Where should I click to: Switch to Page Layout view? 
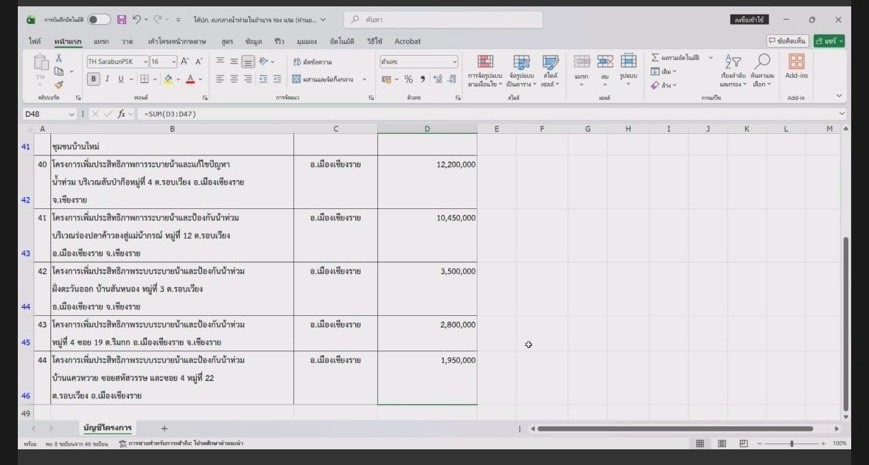pyautogui.click(x=722, y=443)
